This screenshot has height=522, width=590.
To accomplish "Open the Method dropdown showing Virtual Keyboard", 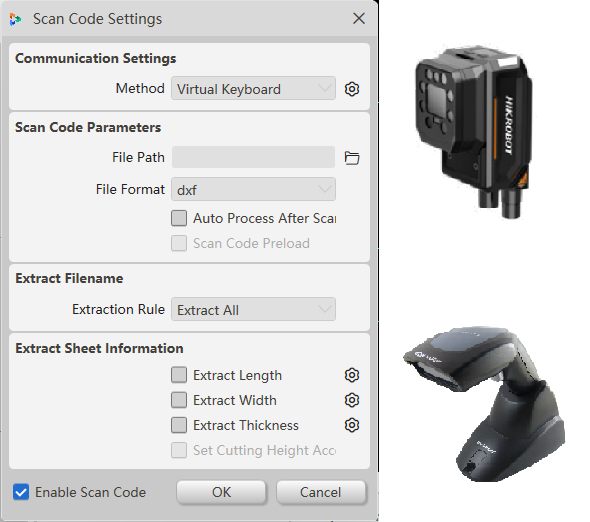I will [253, 89].
